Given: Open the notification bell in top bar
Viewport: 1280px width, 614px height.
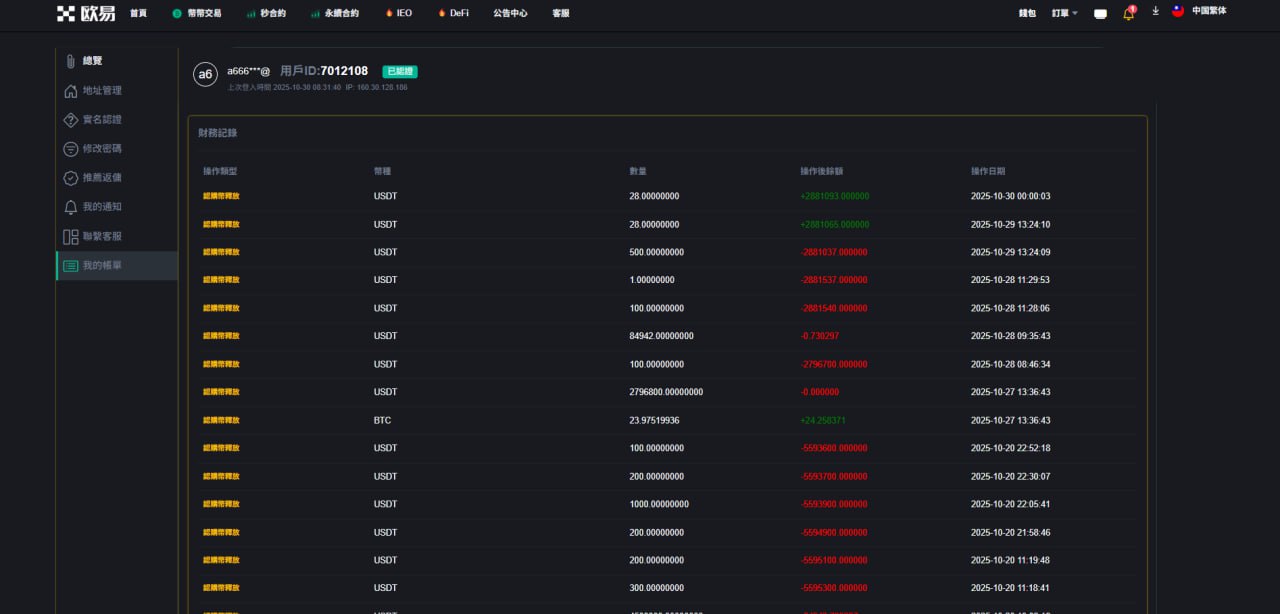Looking at the screenshot, I should [1129, 13].
